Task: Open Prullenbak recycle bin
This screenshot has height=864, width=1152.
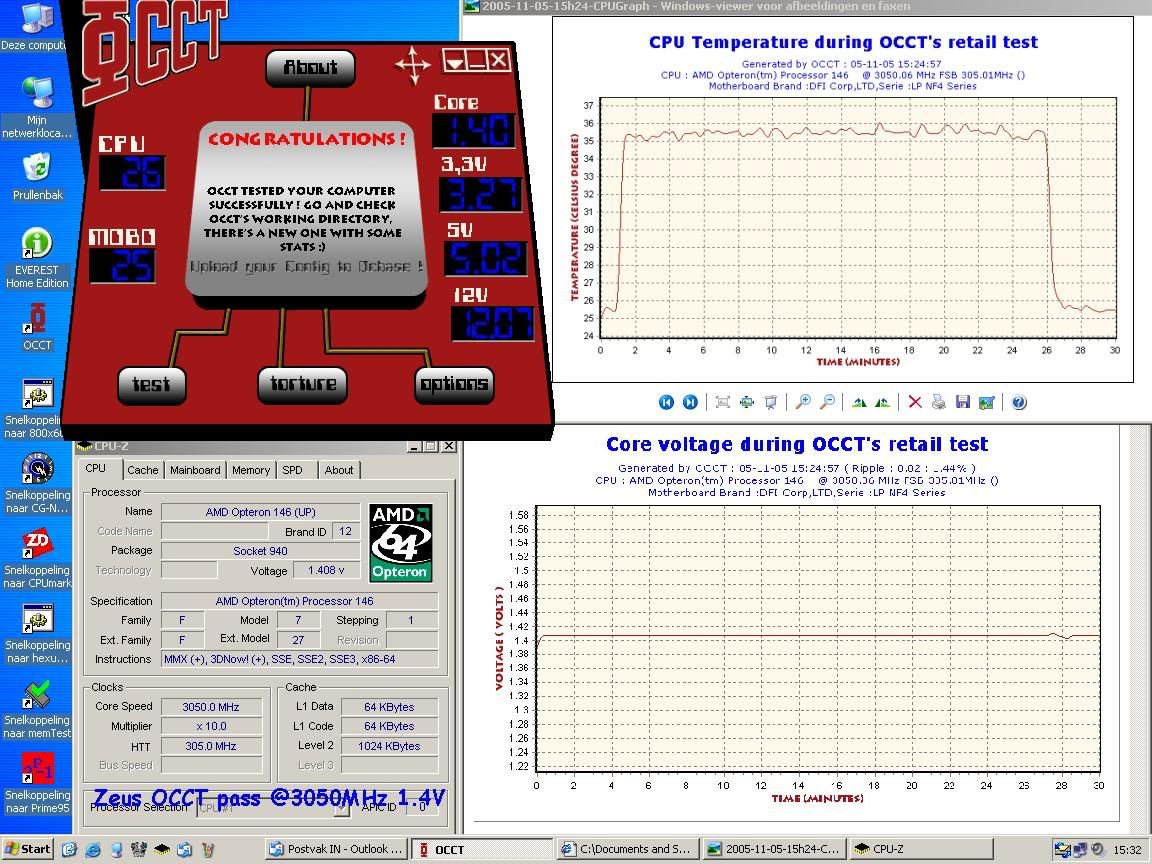Action: (x=37, y=176)
